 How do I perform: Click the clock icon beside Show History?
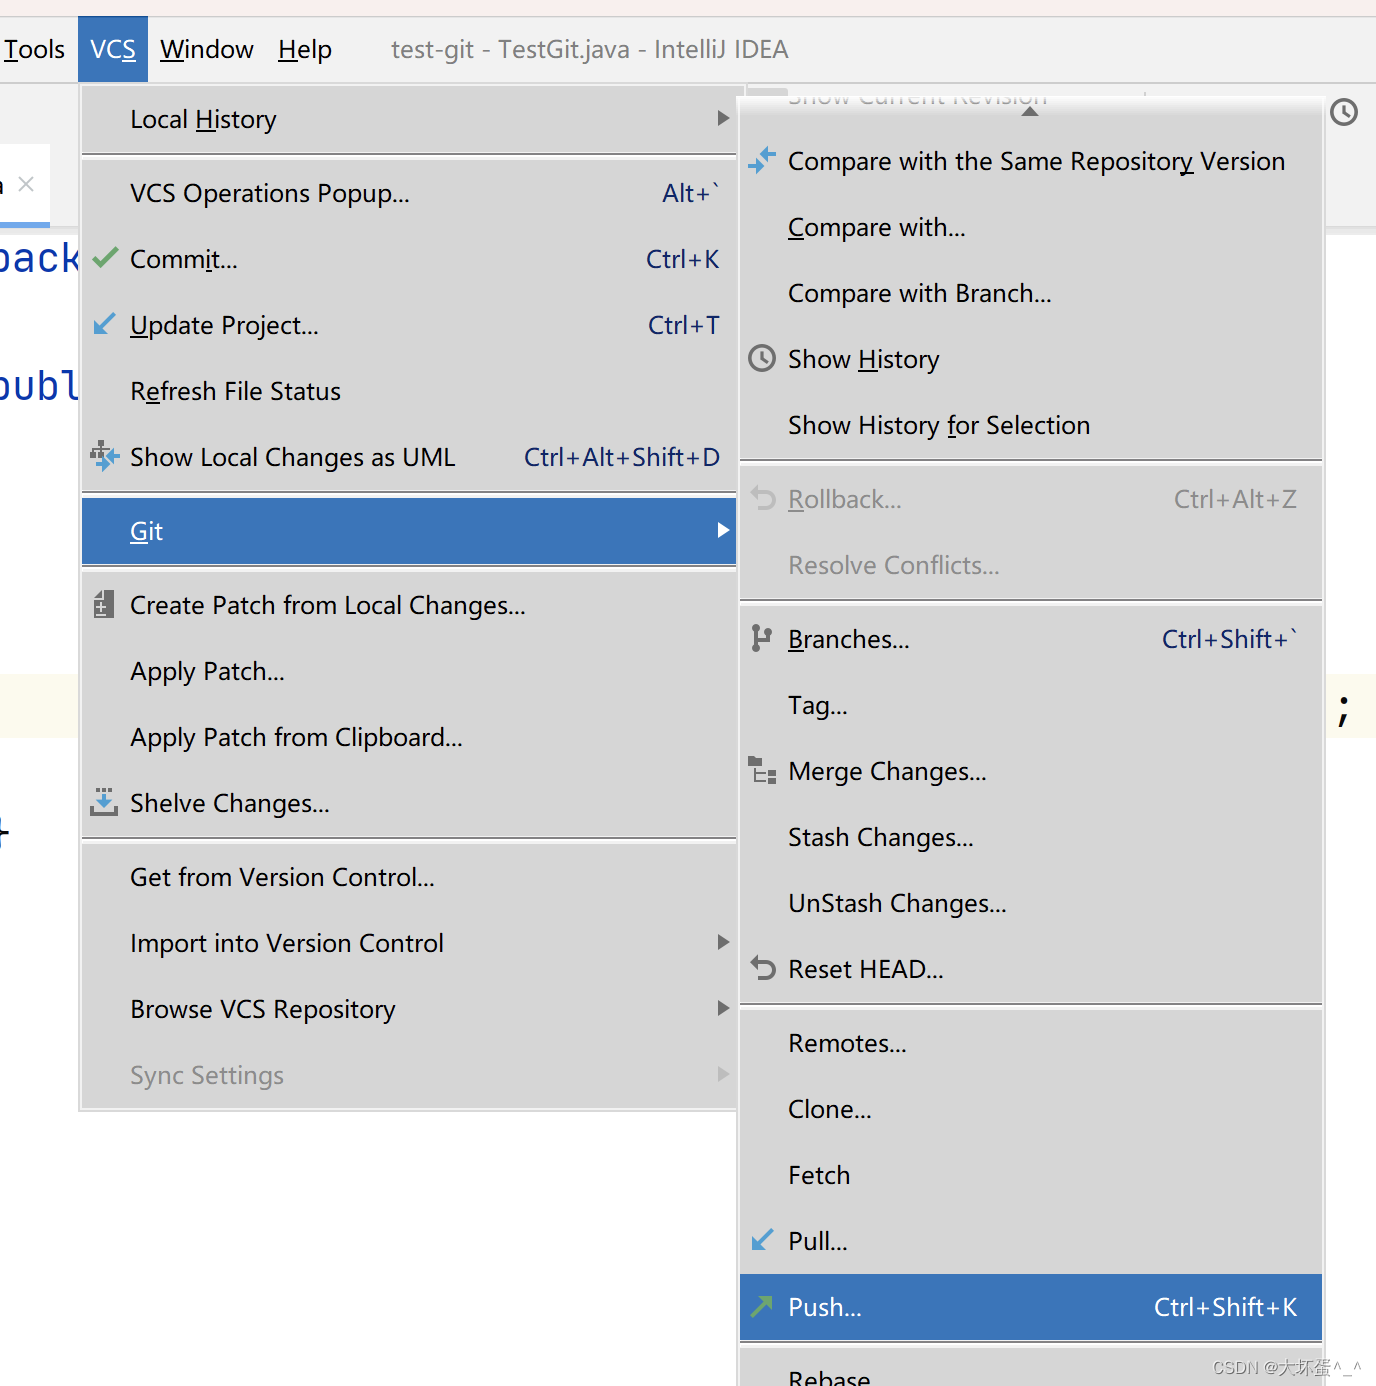coord(762,358)
